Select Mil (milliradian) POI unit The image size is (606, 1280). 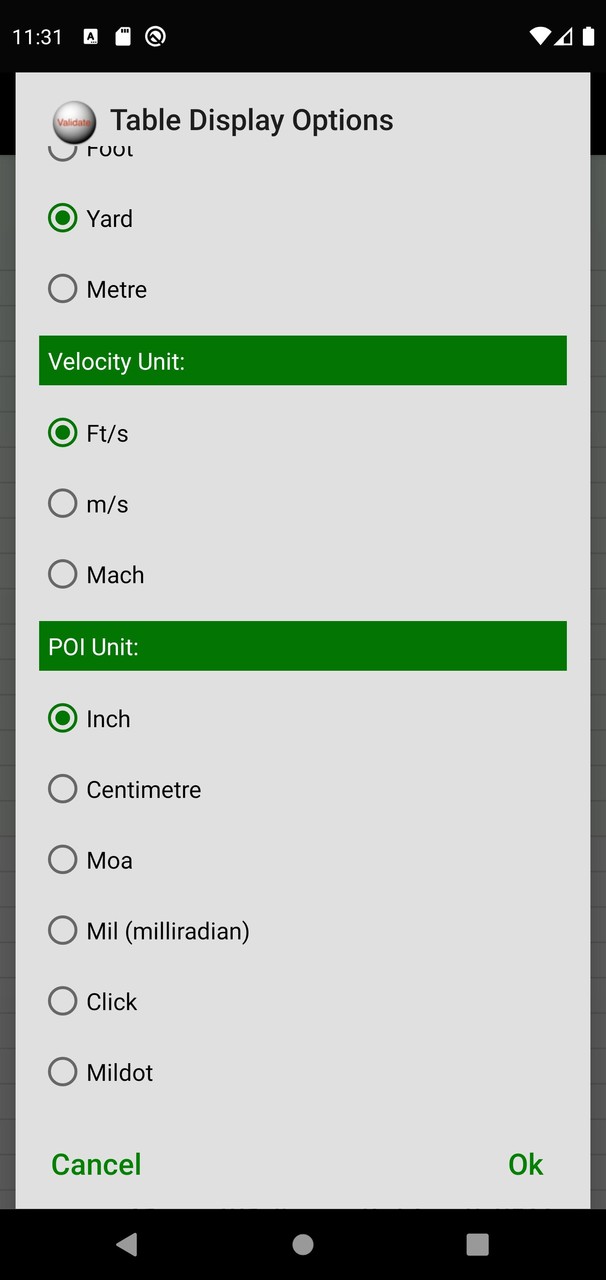(x=62, y=930)
